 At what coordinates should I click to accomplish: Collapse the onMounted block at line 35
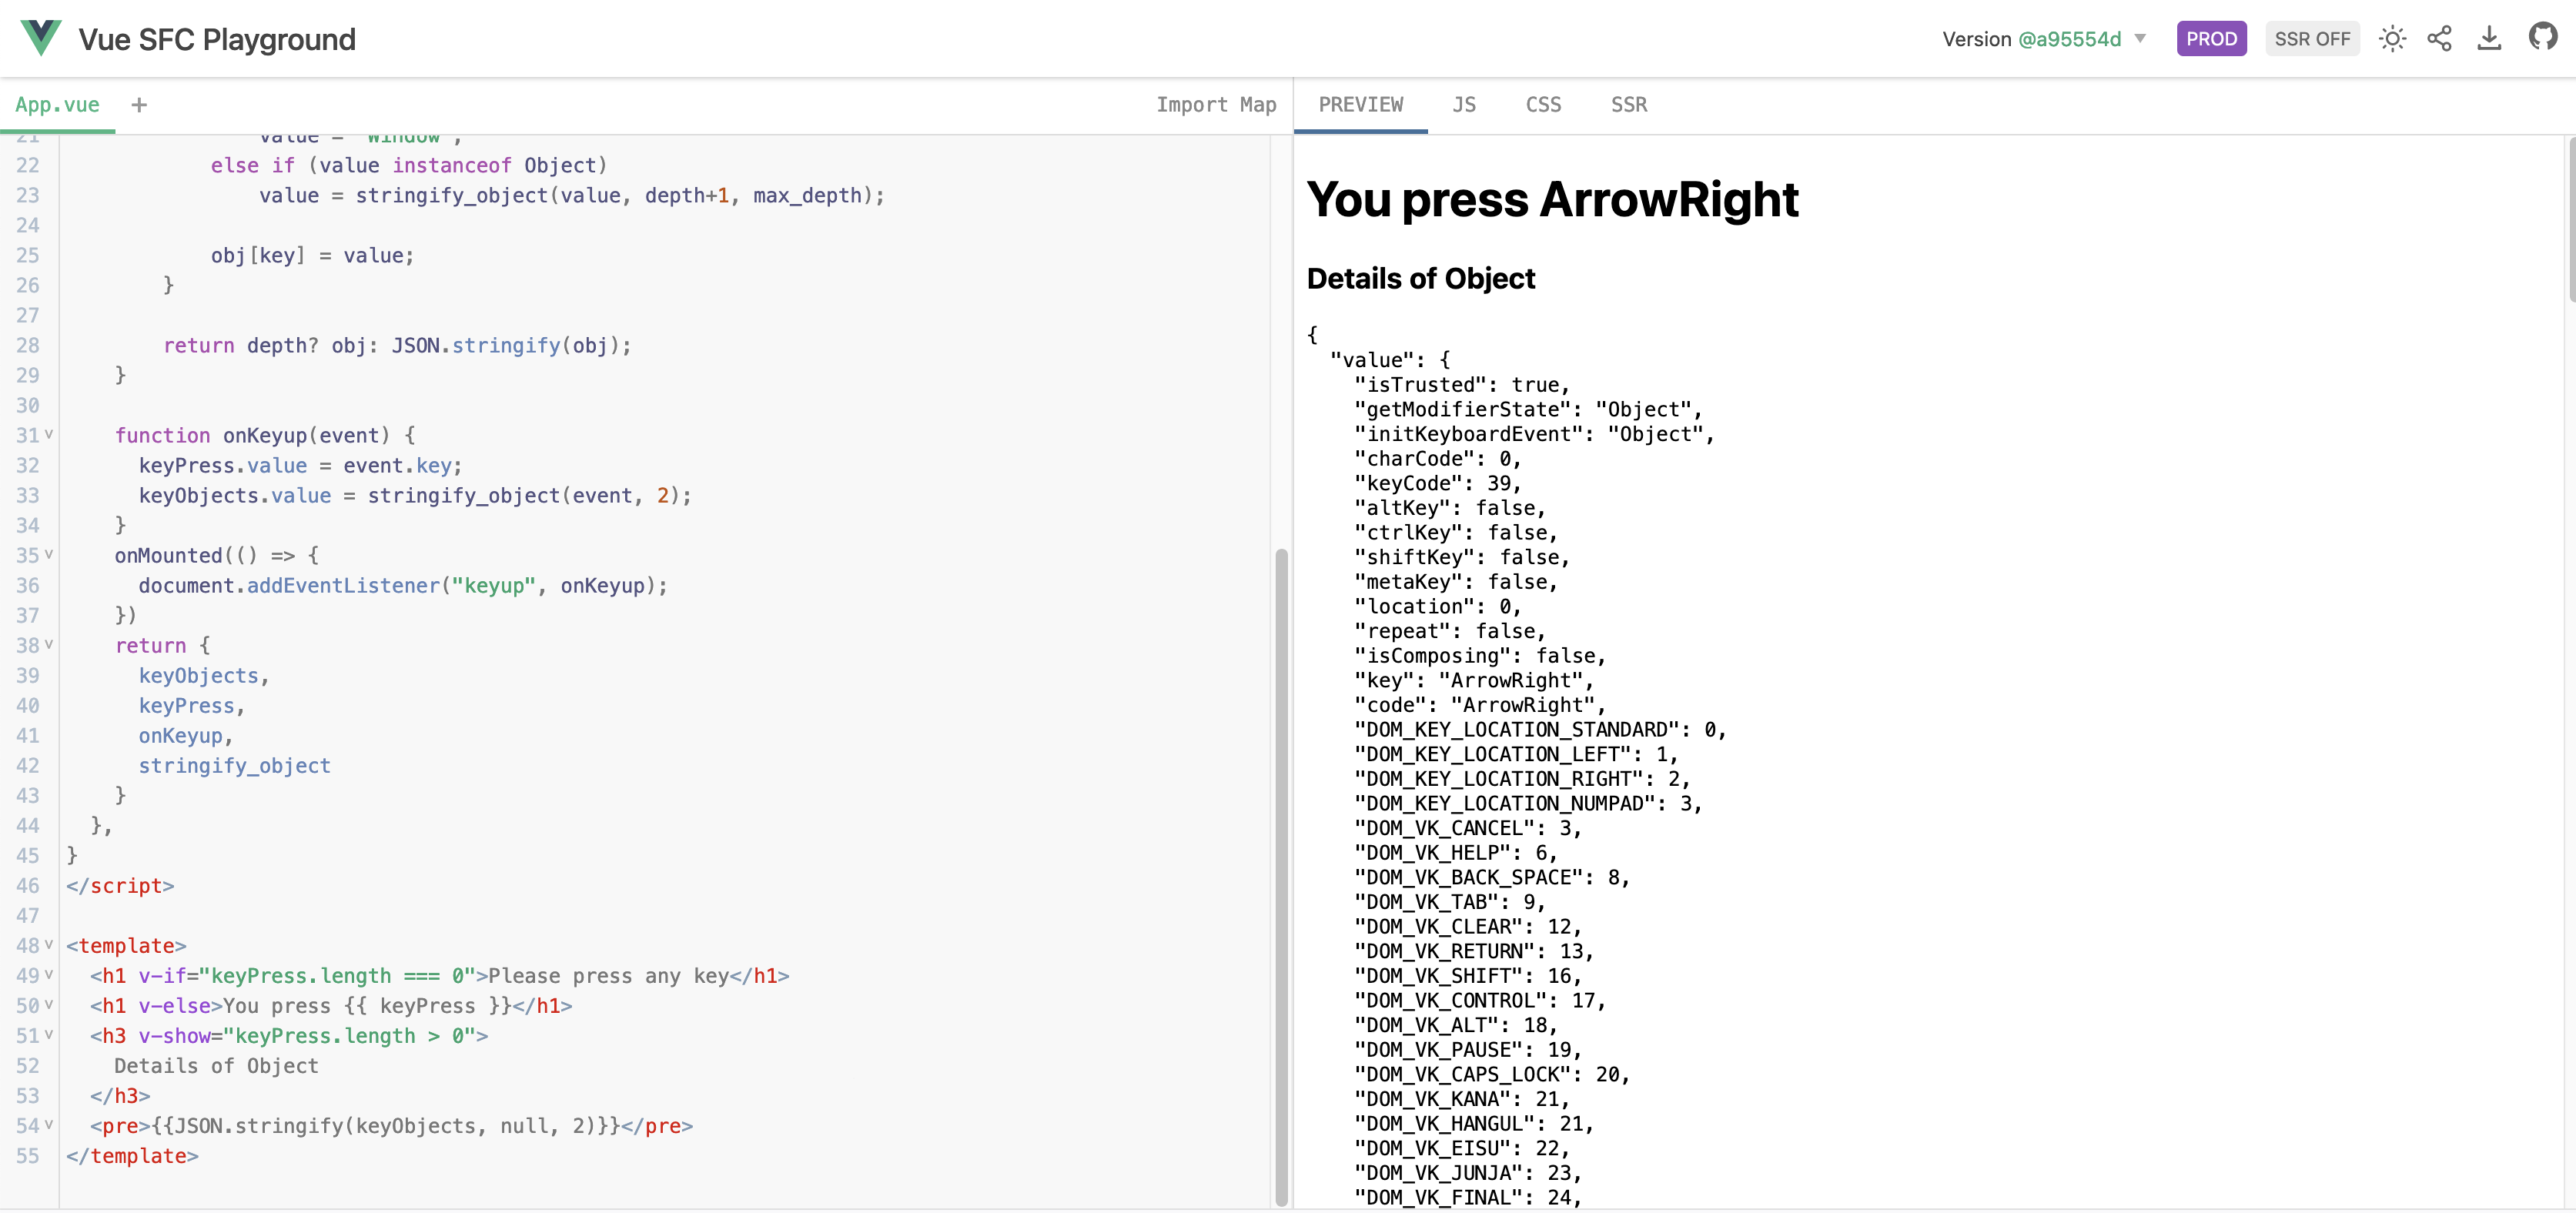pos(49,554)
